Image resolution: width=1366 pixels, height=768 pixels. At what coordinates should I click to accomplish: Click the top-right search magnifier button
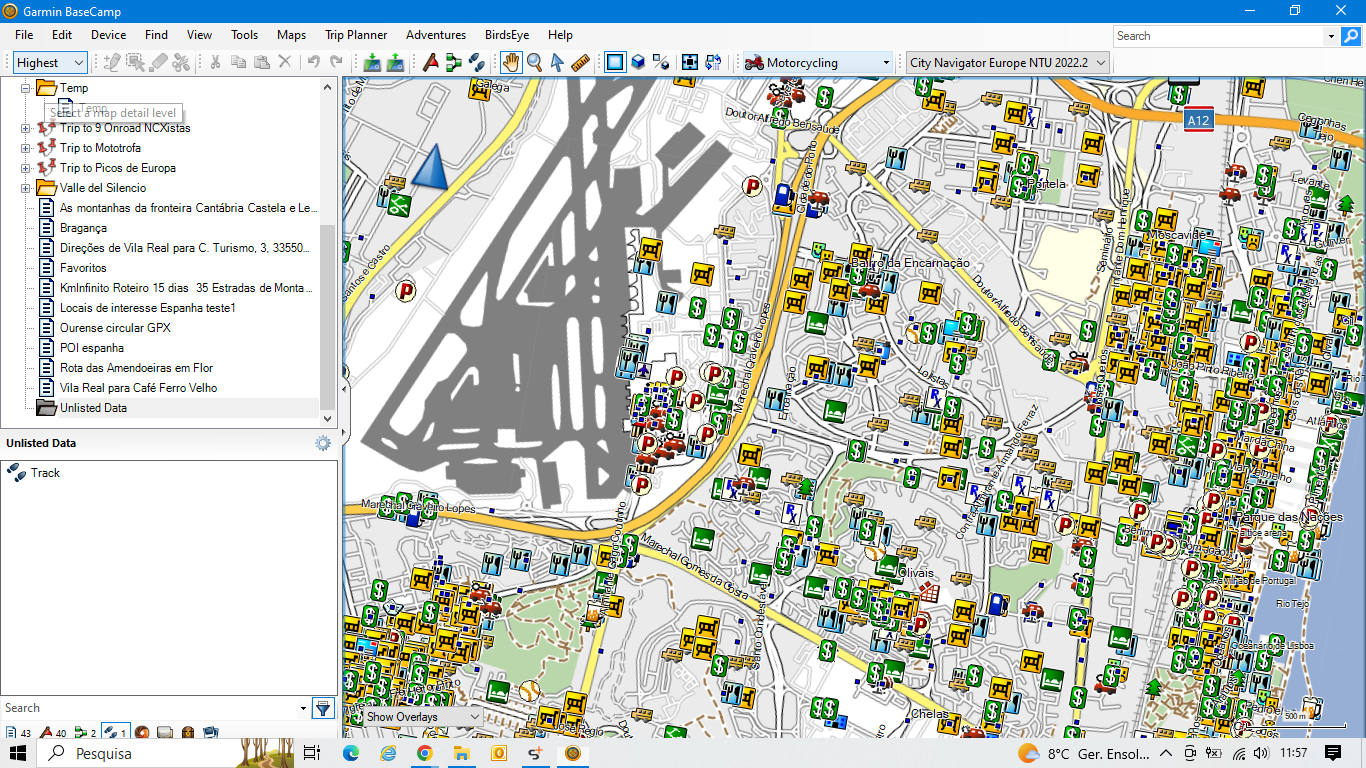click(x=1350, y=36)
